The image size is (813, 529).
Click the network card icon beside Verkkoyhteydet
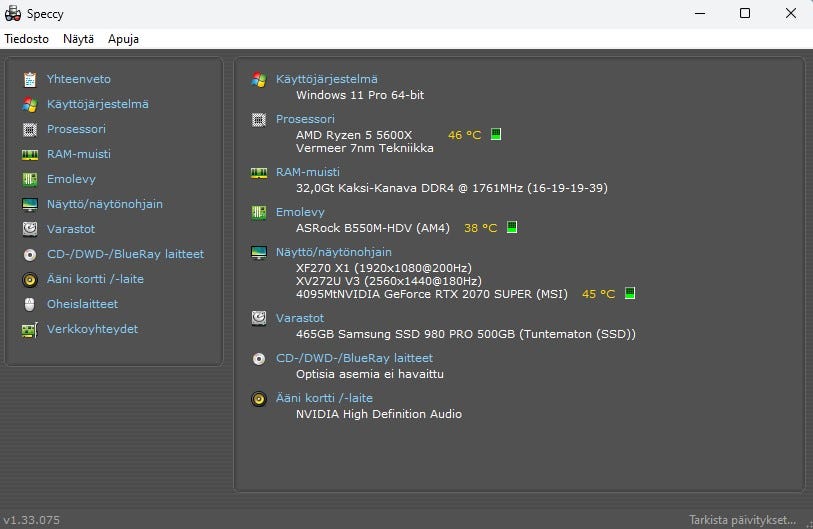click(x=30, y=330)
